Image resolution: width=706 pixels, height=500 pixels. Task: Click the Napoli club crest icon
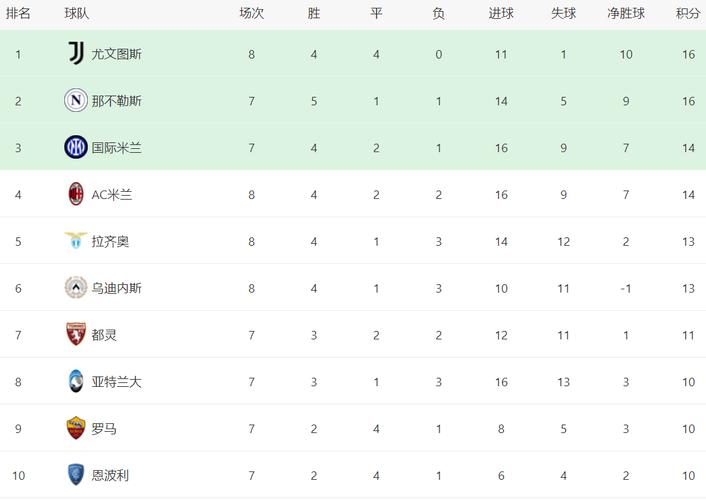click(76, 100)
